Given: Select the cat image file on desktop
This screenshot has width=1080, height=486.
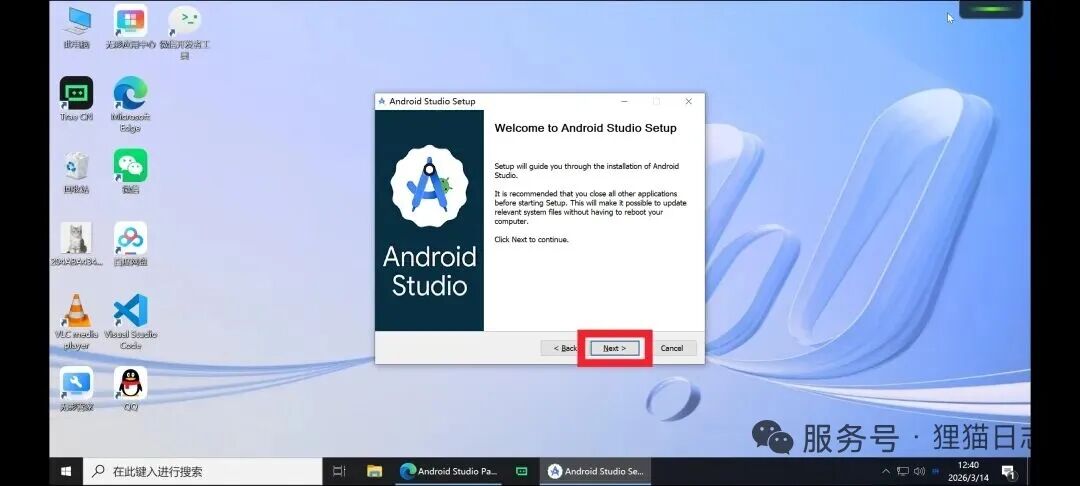Looking at the screenshot, I should 76,244.
